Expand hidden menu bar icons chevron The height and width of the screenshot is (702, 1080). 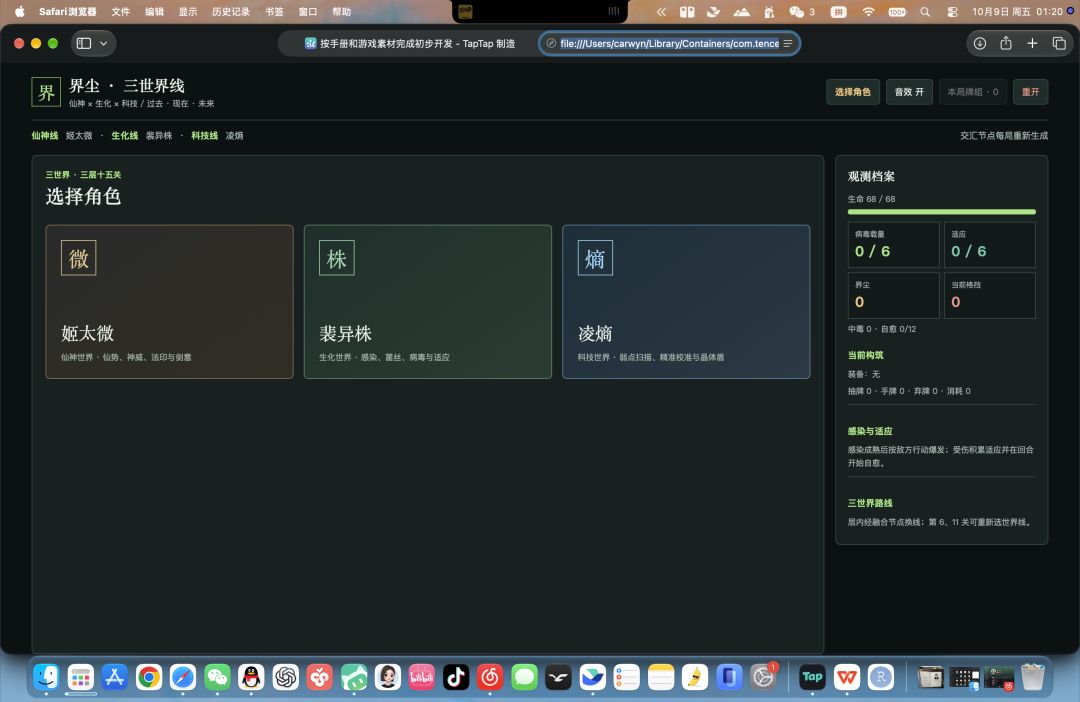pos(661,12)
